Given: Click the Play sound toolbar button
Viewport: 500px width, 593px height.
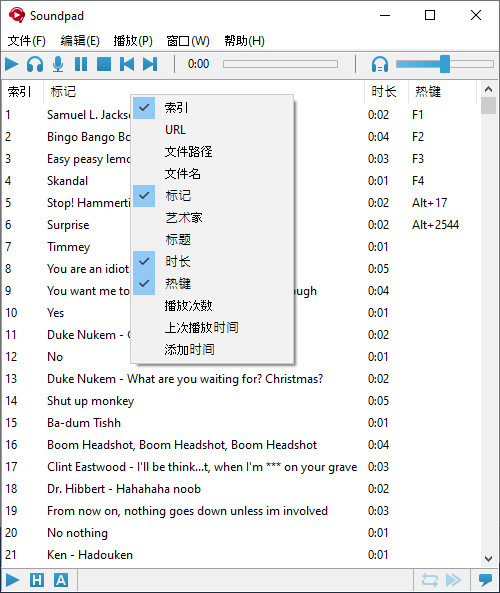Looking at the screenshot, I should point(12,64).
